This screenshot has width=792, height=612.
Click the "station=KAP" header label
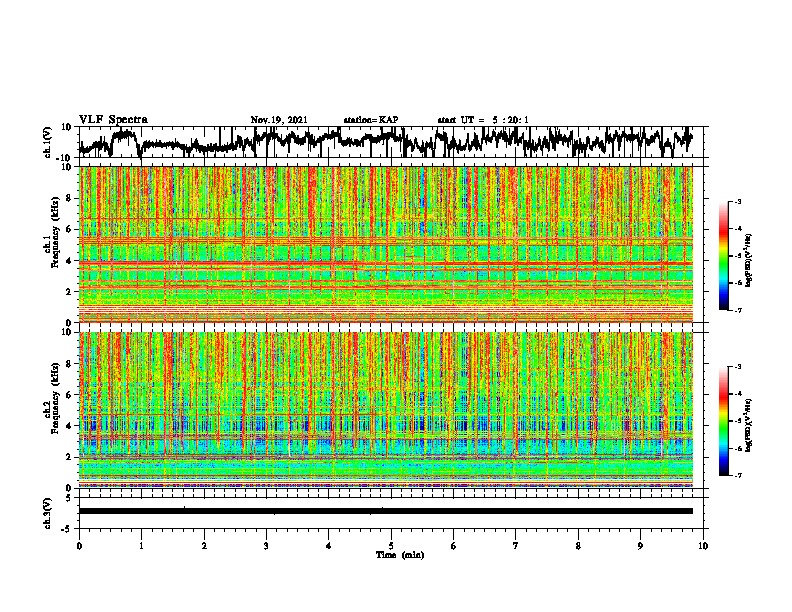[371, 120]
